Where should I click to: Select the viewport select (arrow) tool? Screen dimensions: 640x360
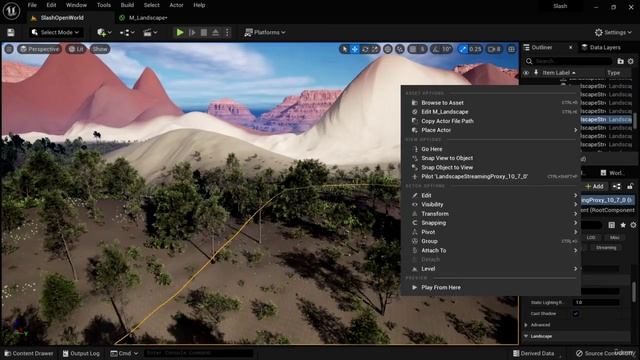pos(344,49)
